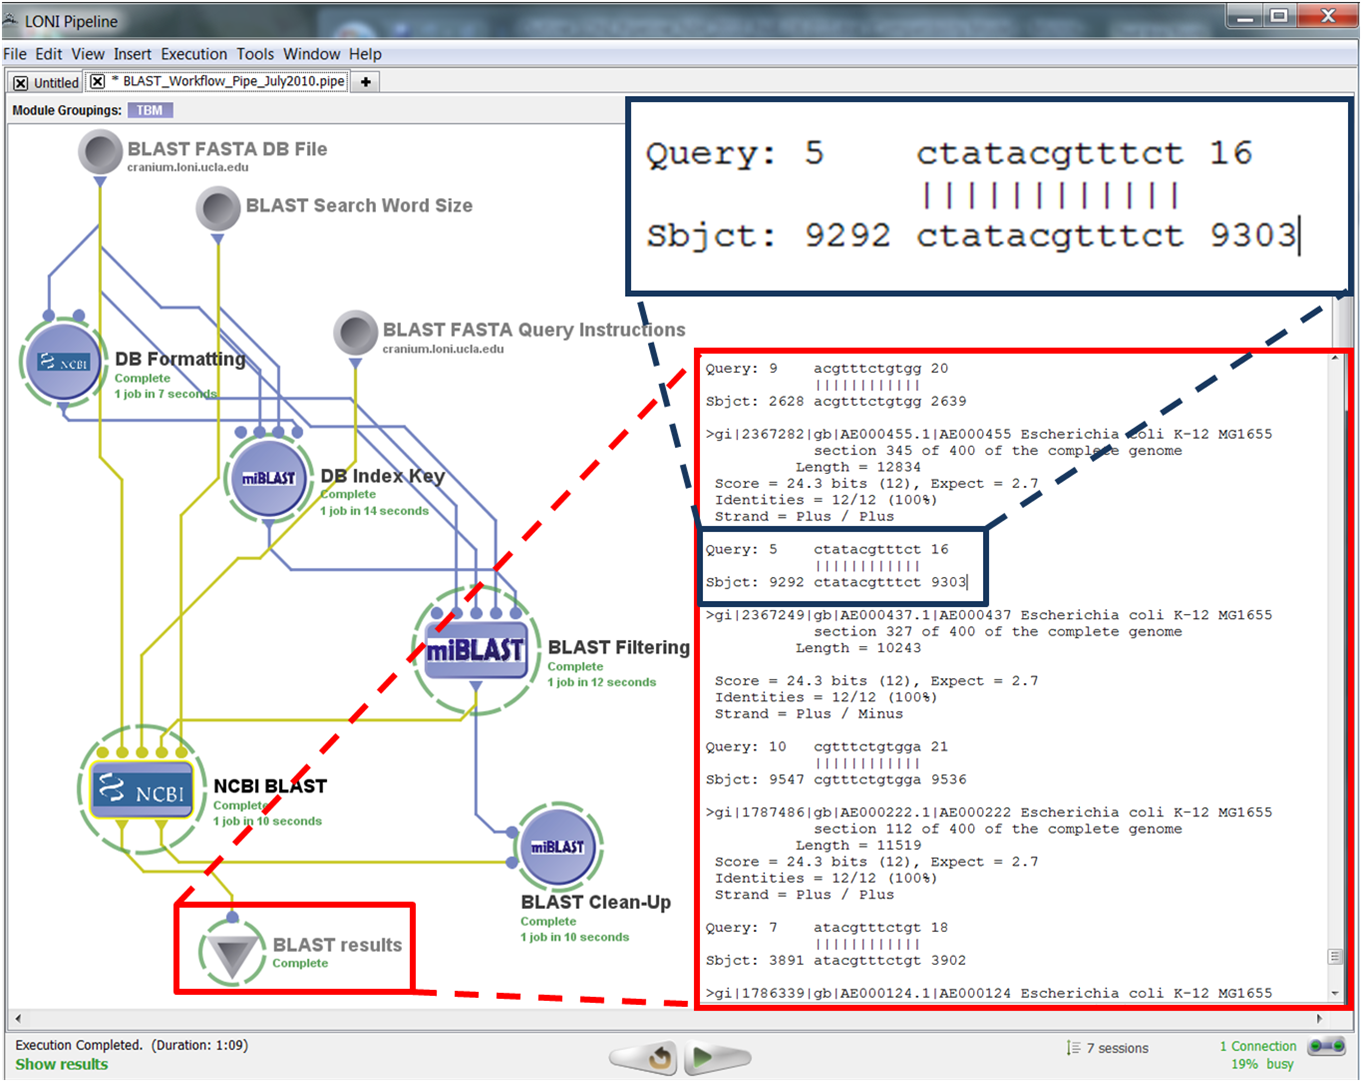This screenshot has width=1362, height=1082.
Task: Add a new workflow tab
Action: 366,82
